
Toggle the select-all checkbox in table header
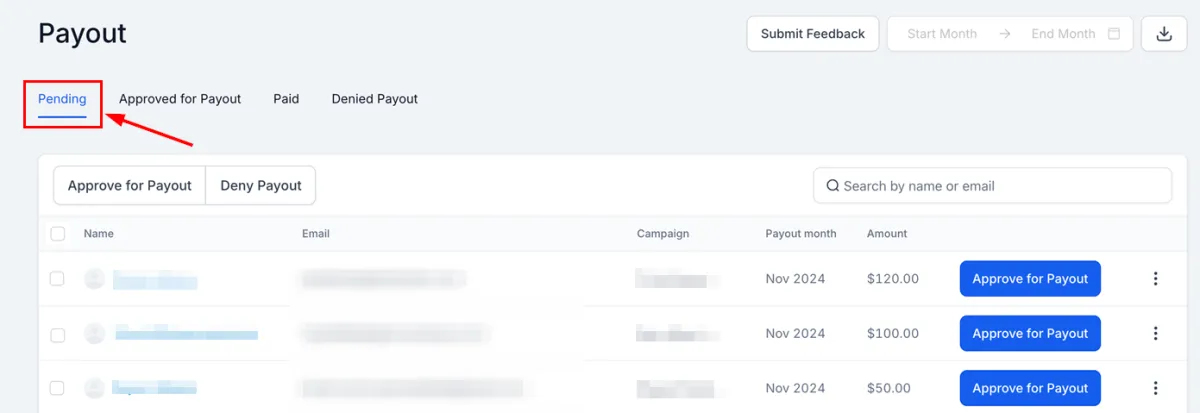[58, 234]
